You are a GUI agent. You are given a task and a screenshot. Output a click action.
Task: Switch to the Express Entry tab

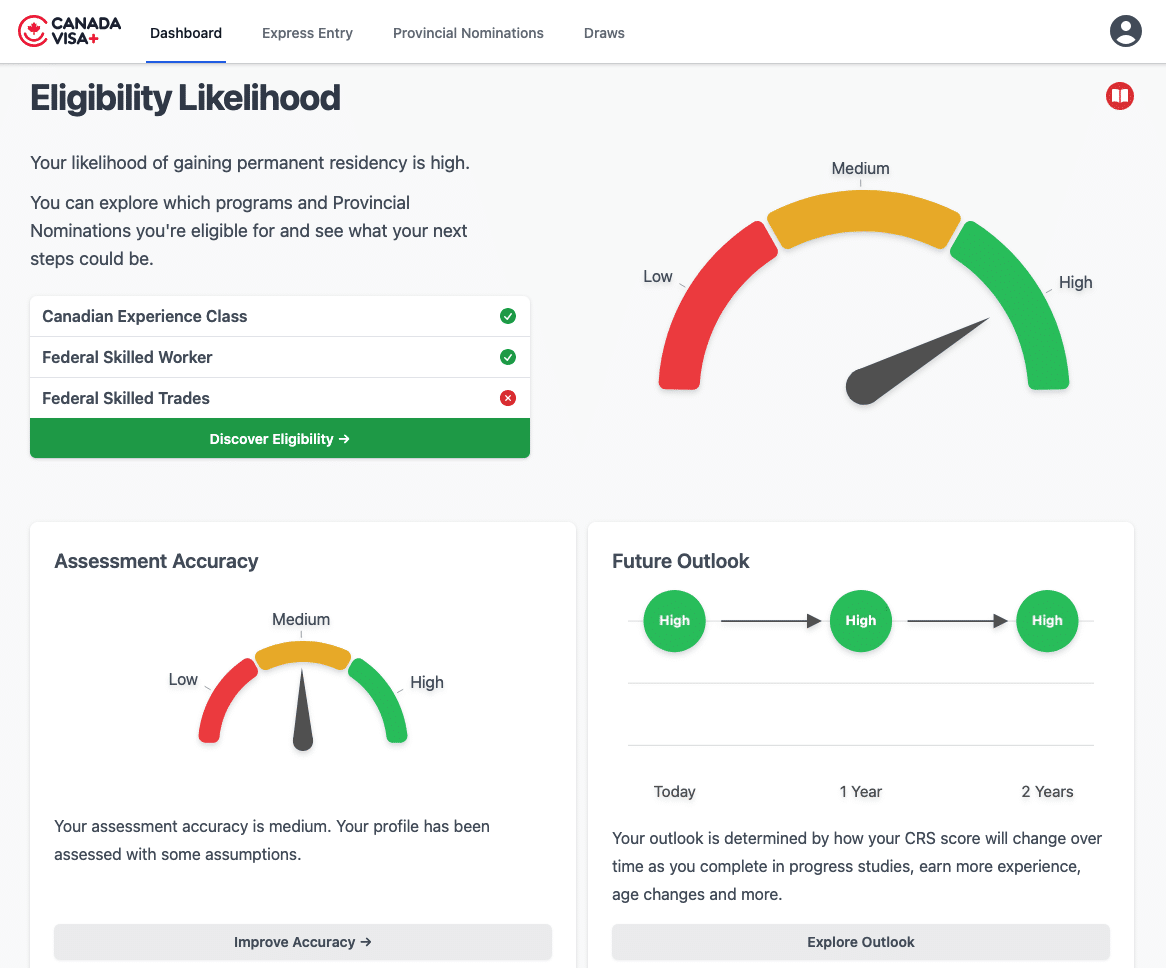pyautogui.click(x=307, y=33)
